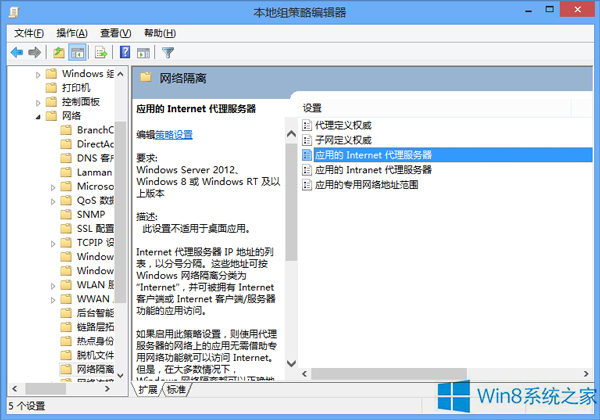The height and width of the screenshot is (420, 600).
Task: Open the 操作(A) menu
Action: [x=72, y=34]
